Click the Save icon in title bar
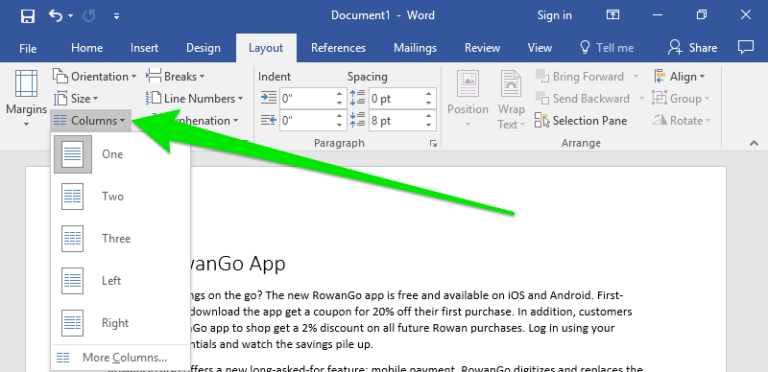The width and height of the screenshot is (768, 372). (27, 16)
